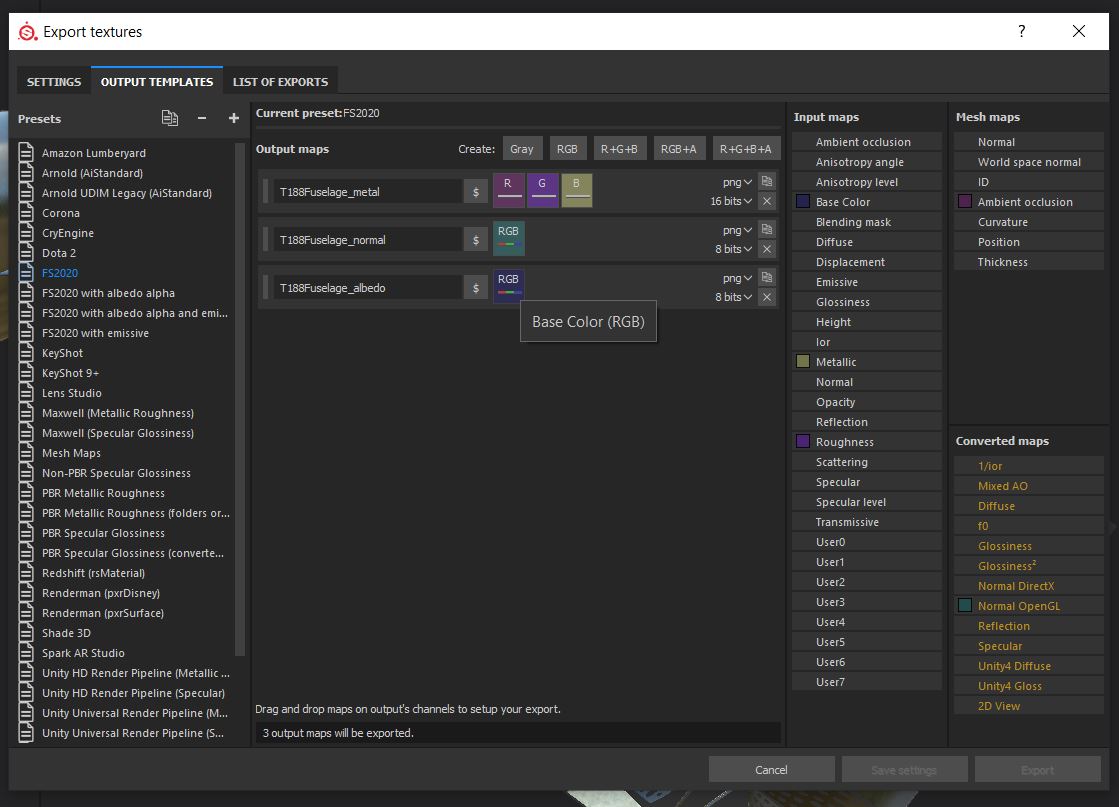Click the Ambient occlusion color swatch in Mesh maps

point(963,201)
